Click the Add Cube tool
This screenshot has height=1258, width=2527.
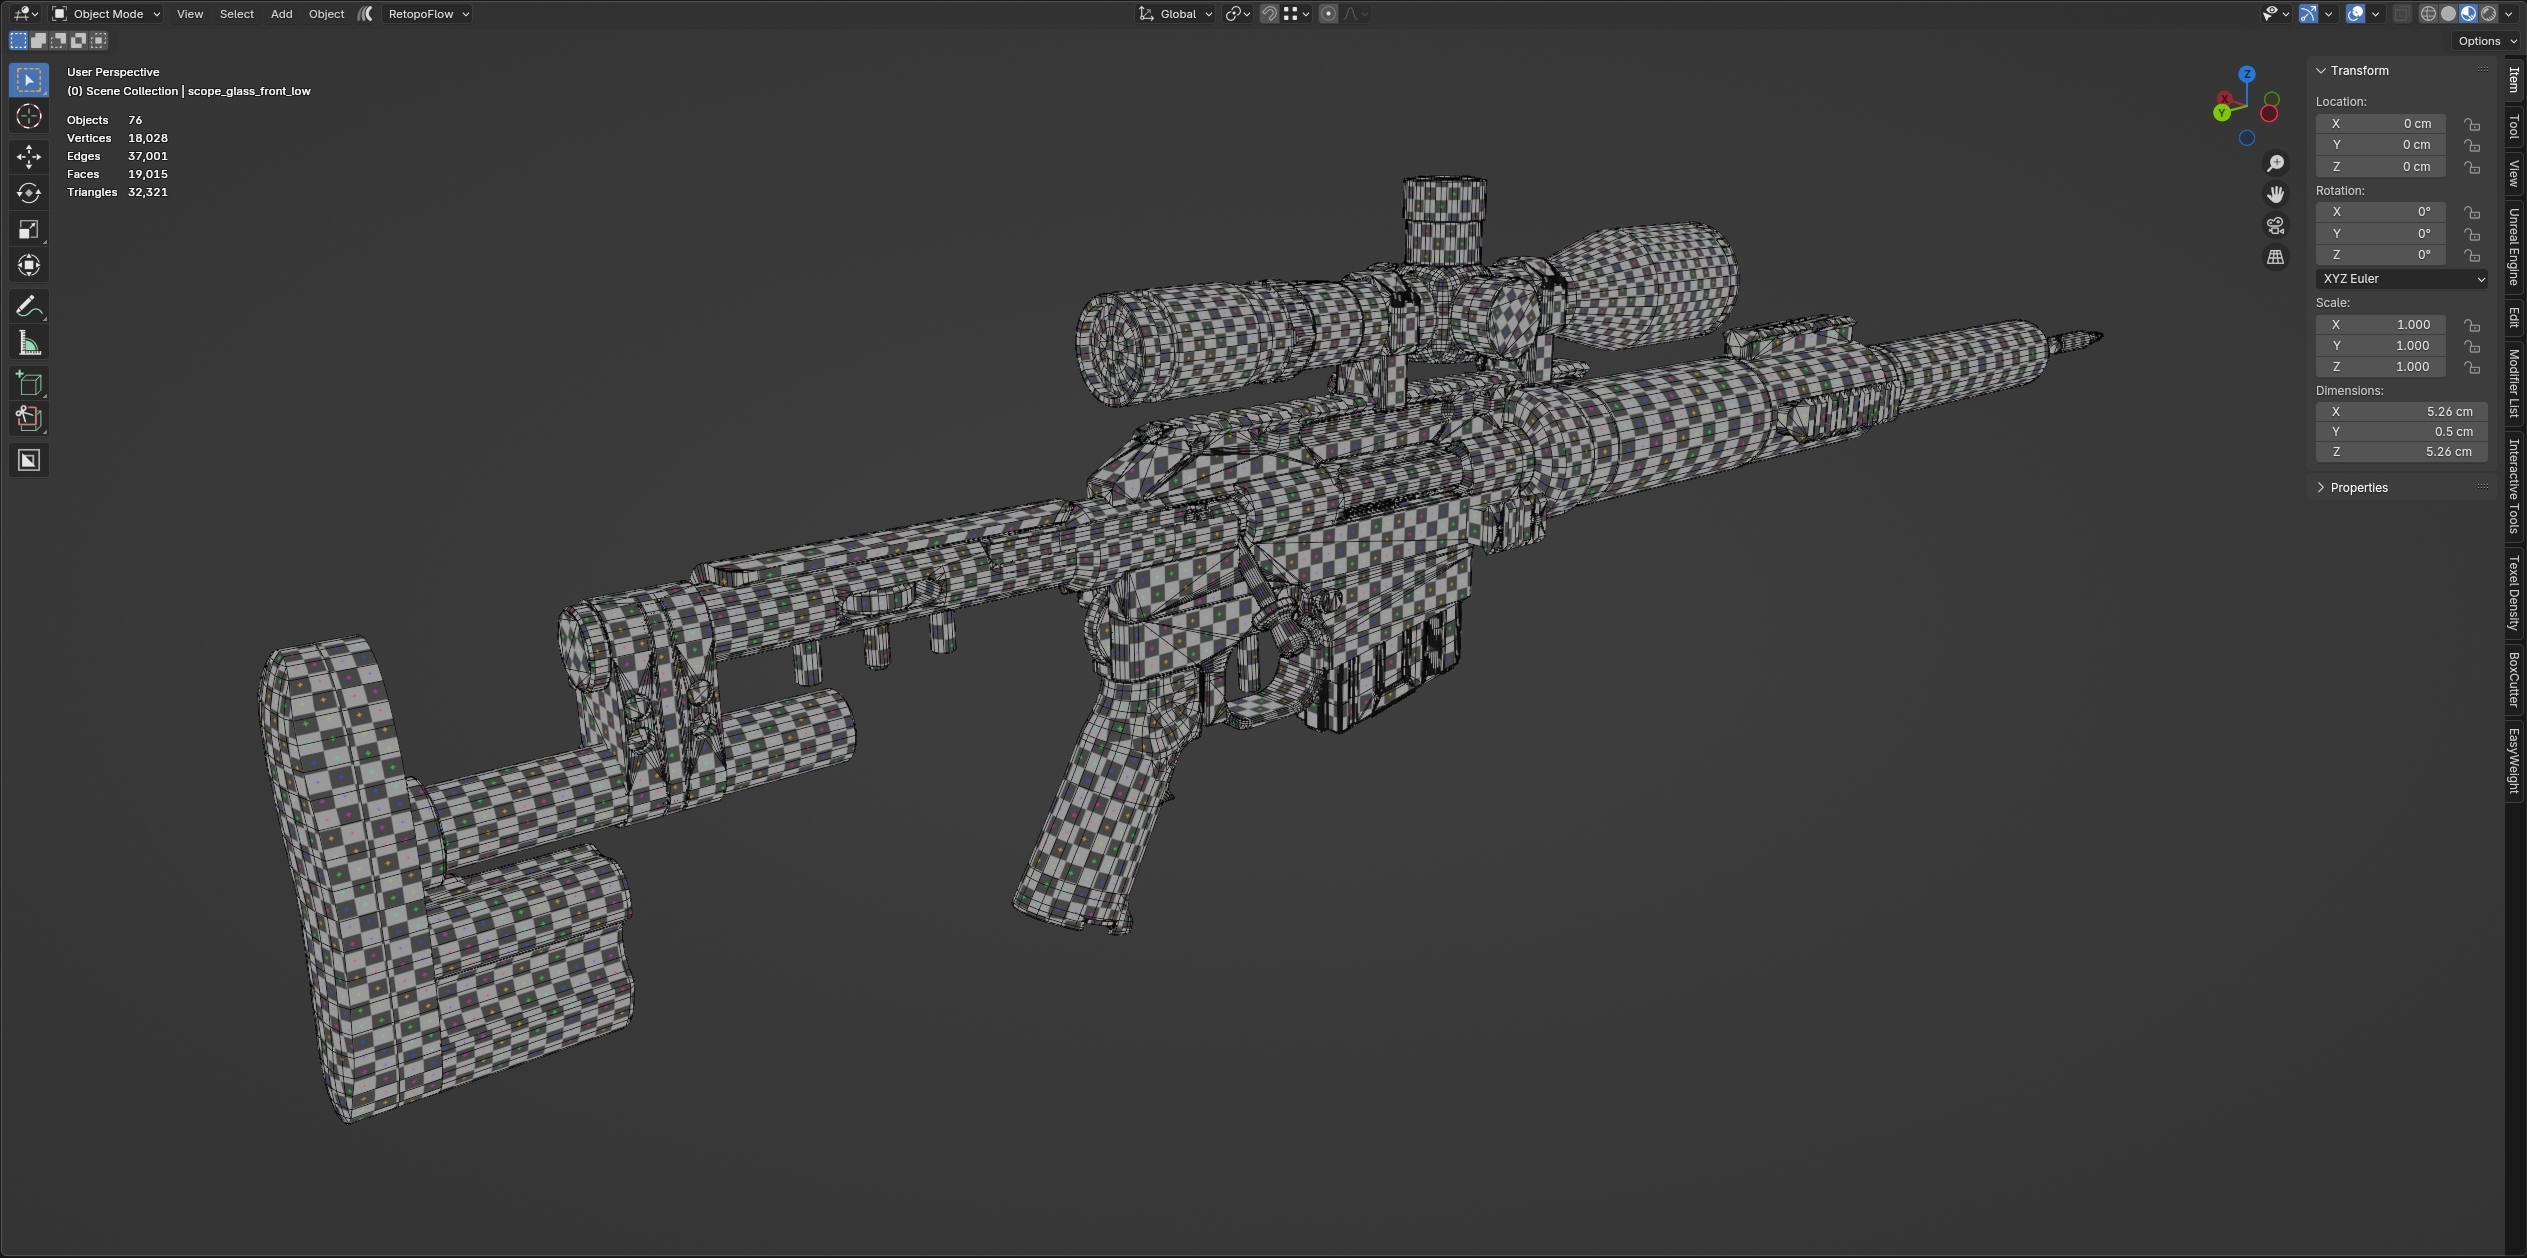click(29, 383)
